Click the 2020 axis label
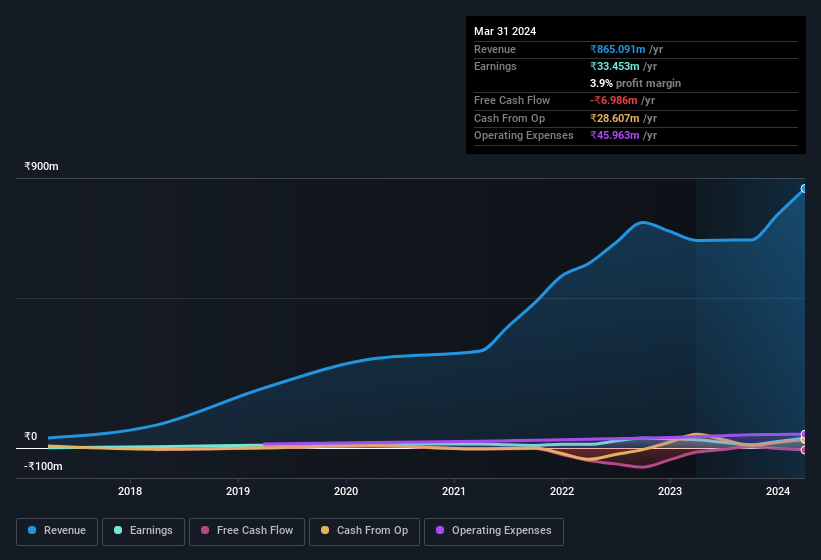 [346, 491]
